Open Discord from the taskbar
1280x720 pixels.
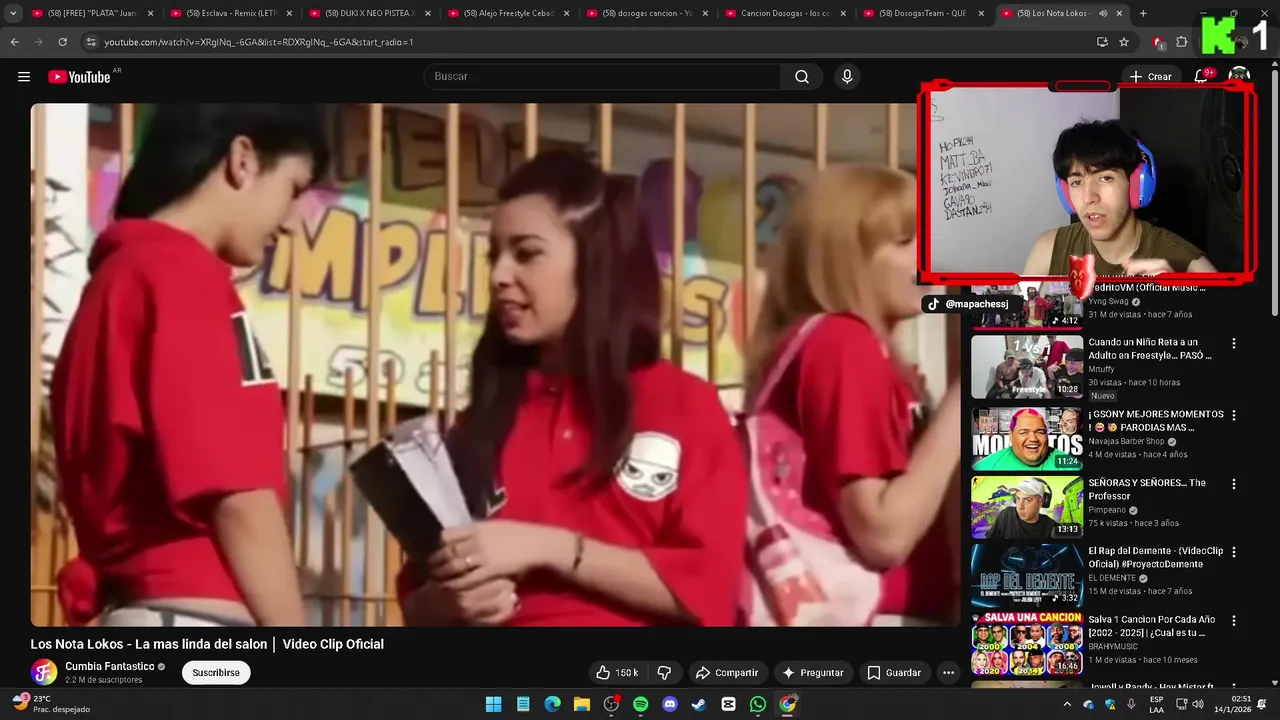point(670,704)
